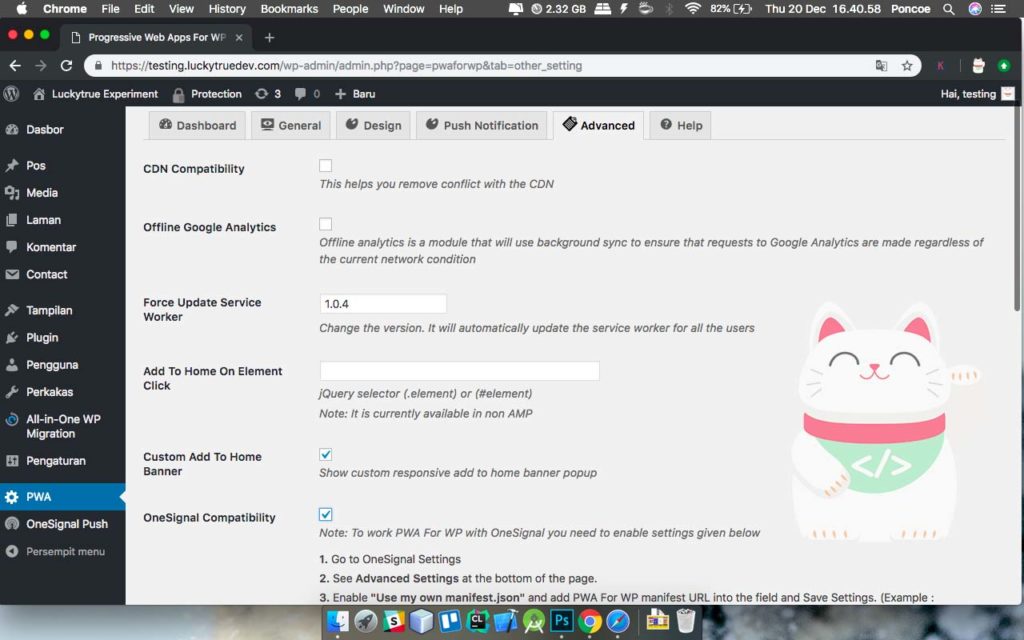Enable the CDN Compatibility checkbox
Viewport: 1024px width, 640px height.
(x=325, y=166)
